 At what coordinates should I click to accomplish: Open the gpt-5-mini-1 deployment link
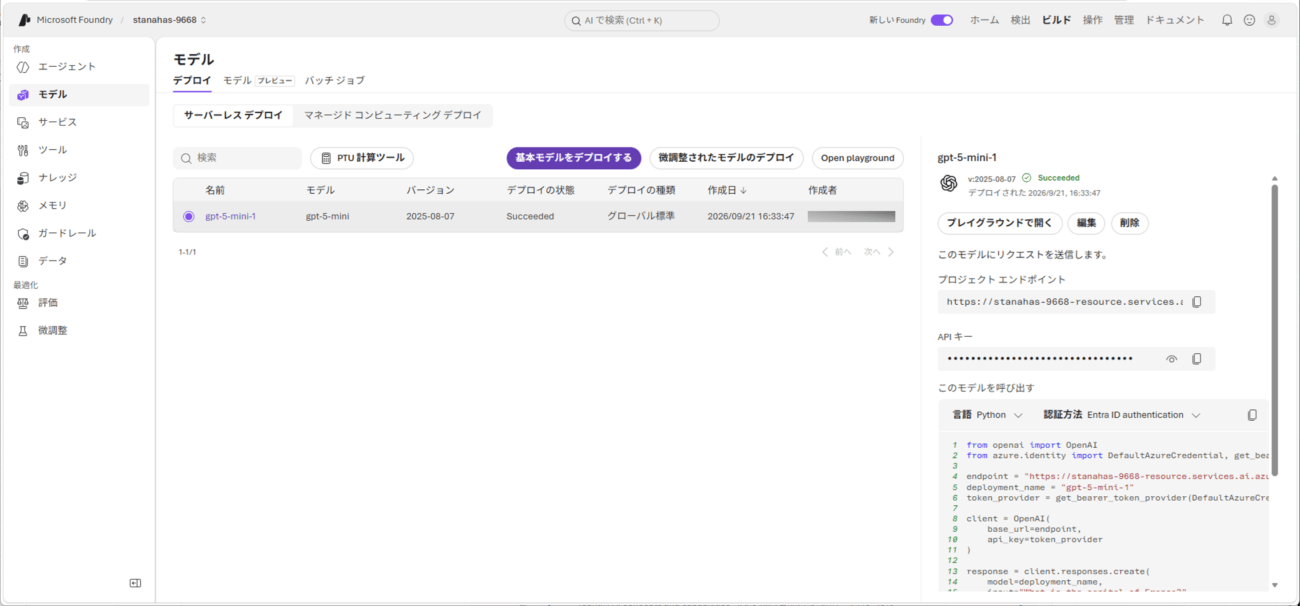[230, 216]
